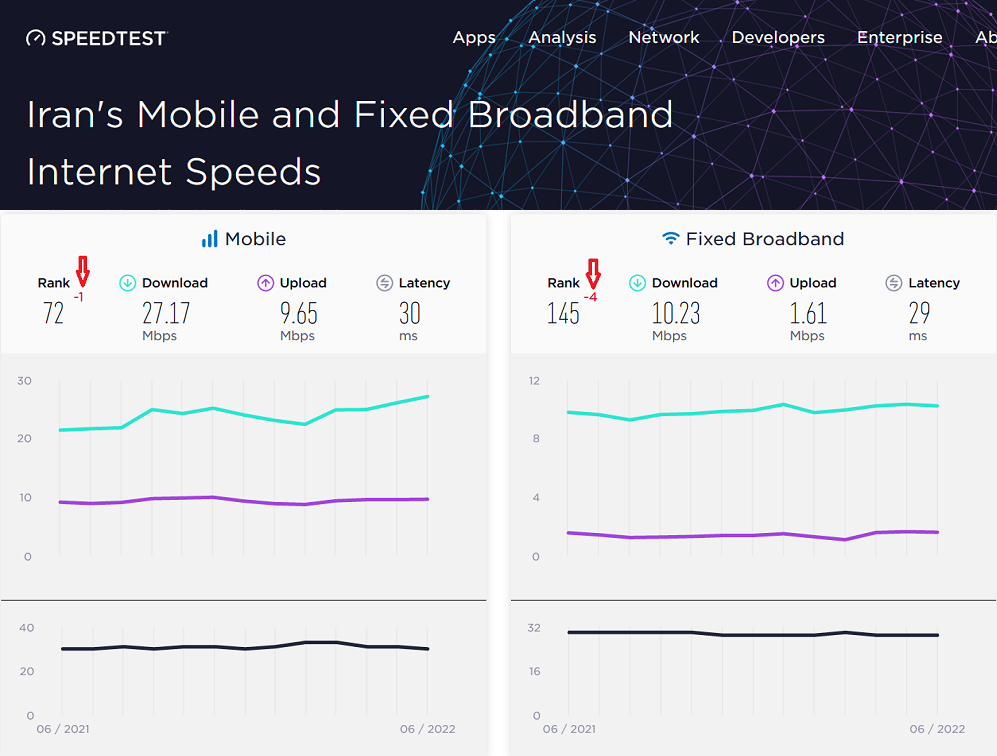
Task: Click the red arrow above Fixed Broadband rank
Action: 593,271
